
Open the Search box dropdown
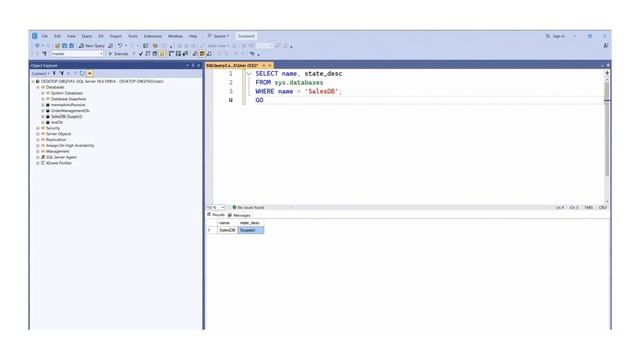click(x=219, y=36)
